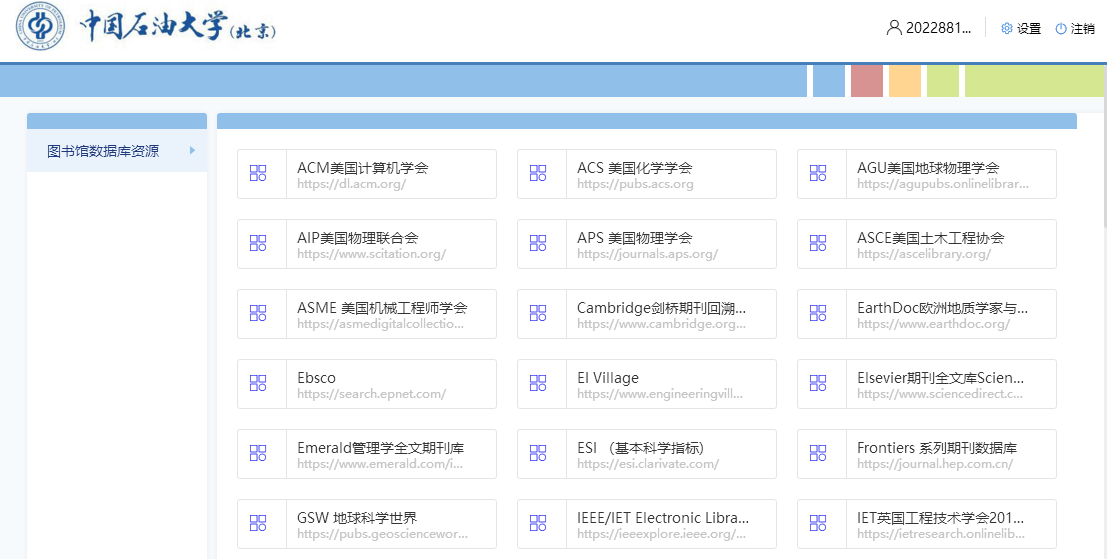This screenshot has height=559, width=1107.
Task: Select 图书馆数据库资源 in the left sidebar
Action: point(103,152)
